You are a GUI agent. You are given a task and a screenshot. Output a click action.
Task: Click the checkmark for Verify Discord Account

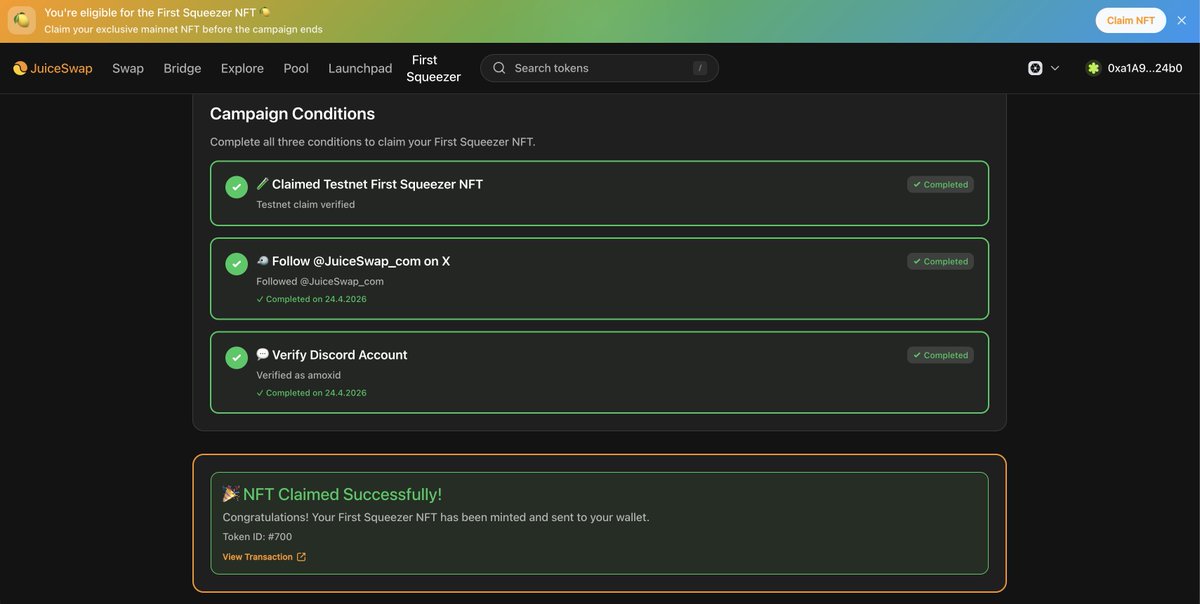[x=236, y=358]
